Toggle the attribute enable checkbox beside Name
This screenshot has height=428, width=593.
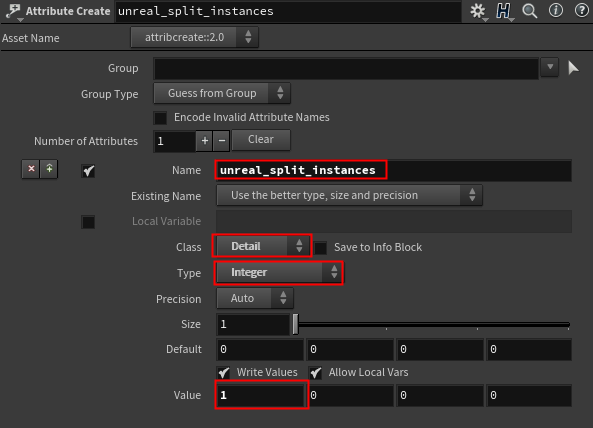pos(88,171)
